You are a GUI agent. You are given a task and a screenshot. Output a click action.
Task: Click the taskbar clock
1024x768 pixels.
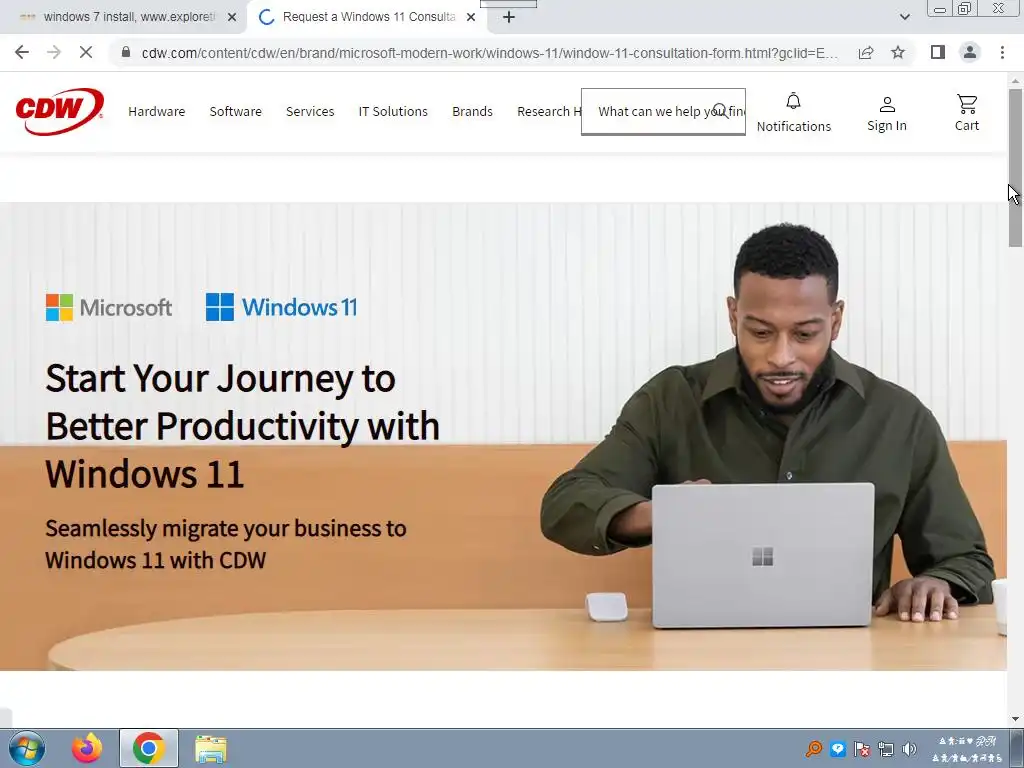click(967, 749)
